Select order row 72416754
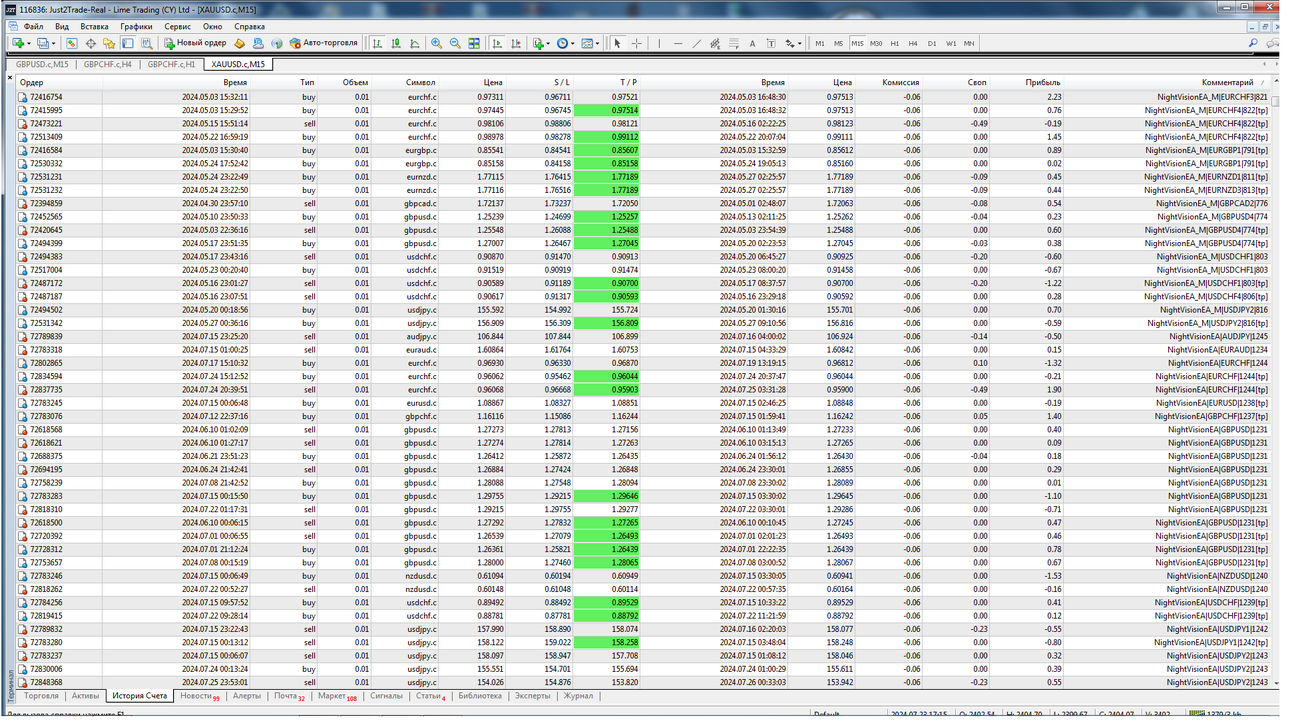This screenshot has width=1290, height=727. [643, 97]
